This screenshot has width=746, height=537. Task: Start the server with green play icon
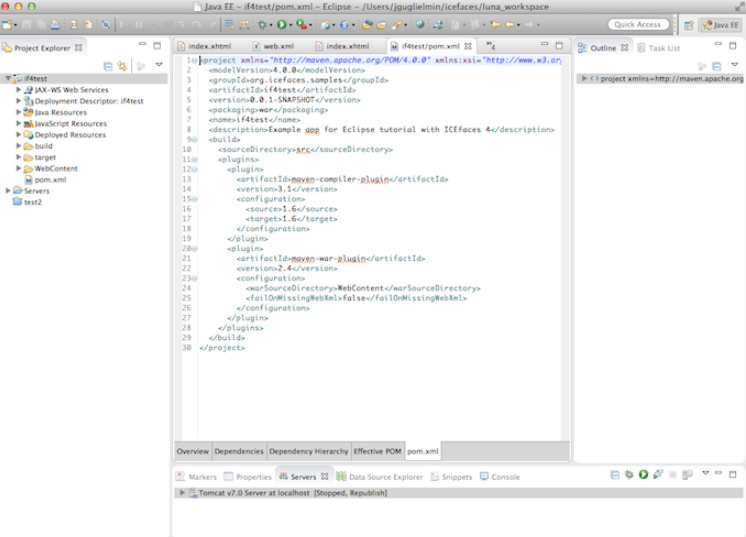[x=644, y=475]
